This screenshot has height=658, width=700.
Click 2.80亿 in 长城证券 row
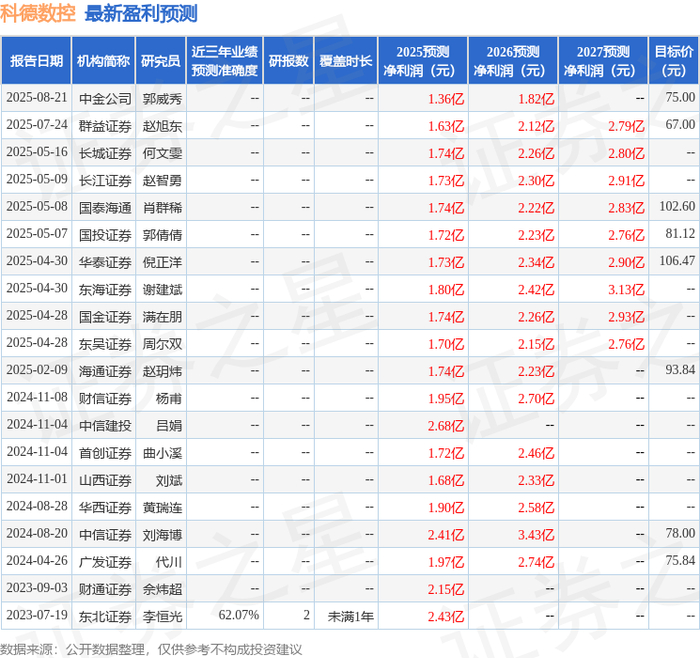[626, 154]
